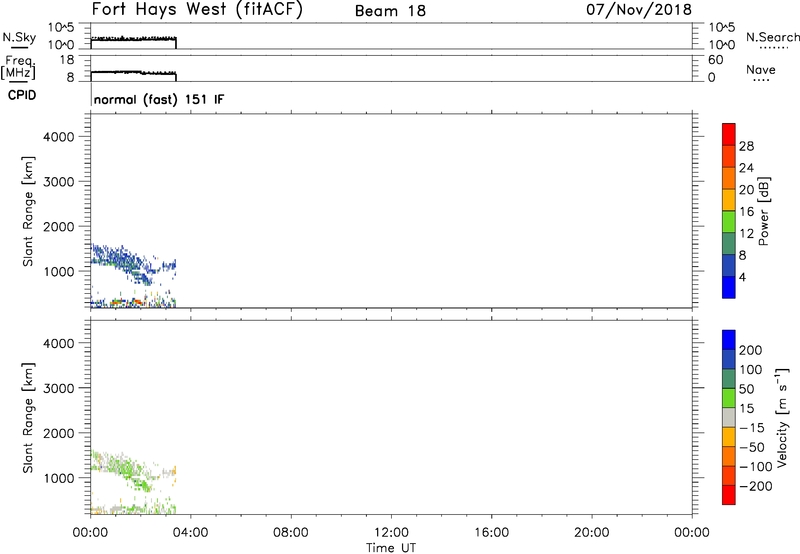Click the velocity colorbar label '200'

tap(751, 350)
